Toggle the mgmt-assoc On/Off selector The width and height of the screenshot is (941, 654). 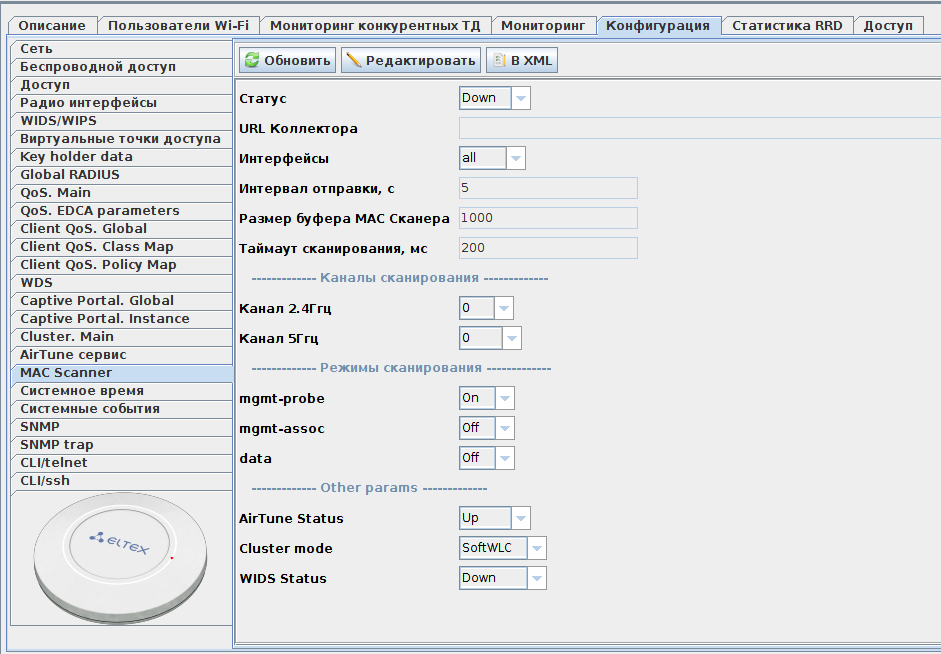pyautogui.click(x=486, y=428)
